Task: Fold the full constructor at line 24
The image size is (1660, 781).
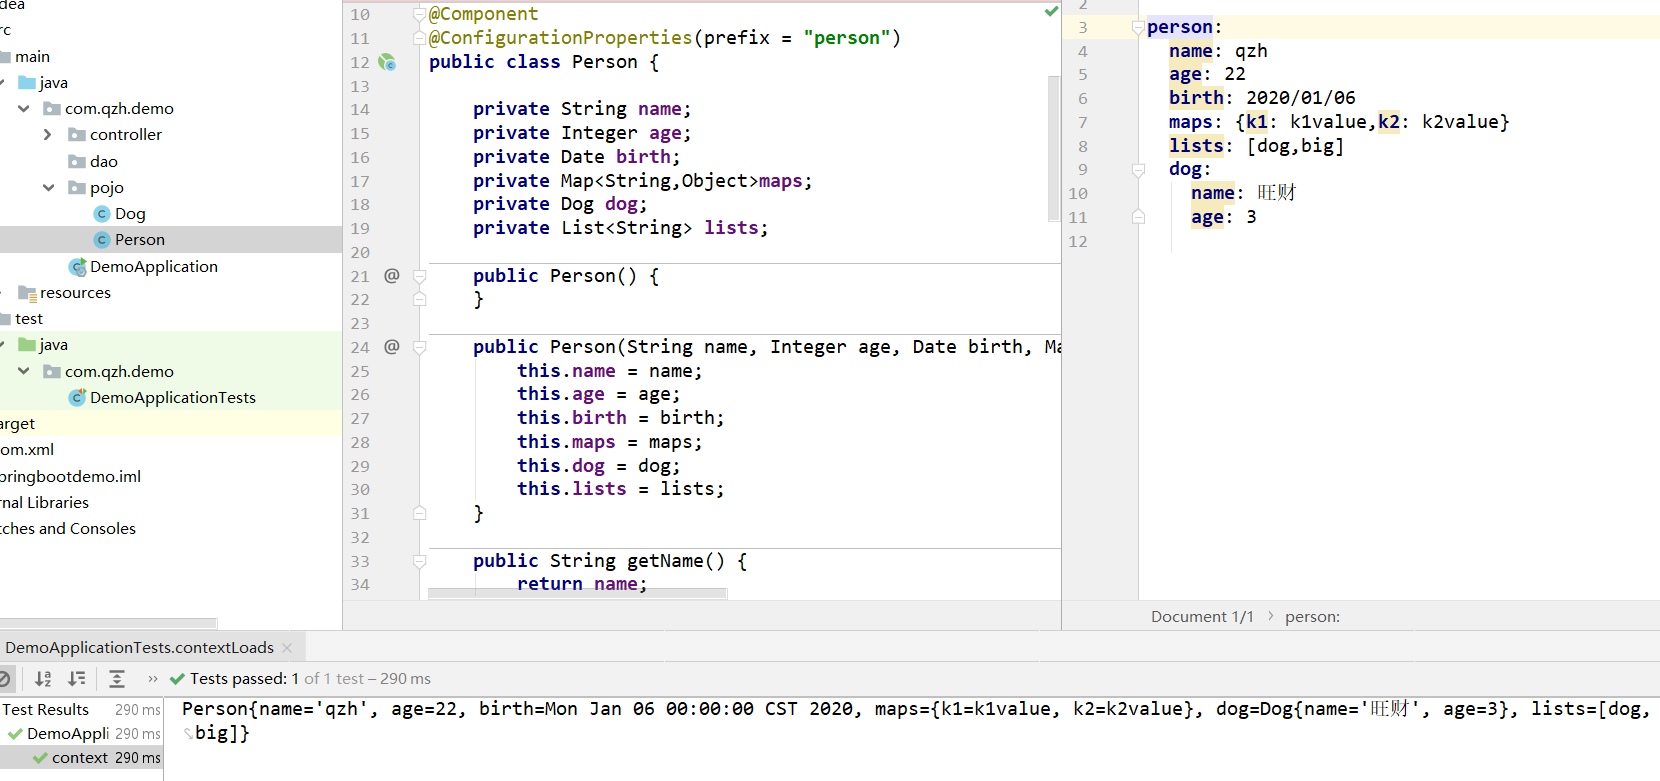Action: [x=420, y=347]
